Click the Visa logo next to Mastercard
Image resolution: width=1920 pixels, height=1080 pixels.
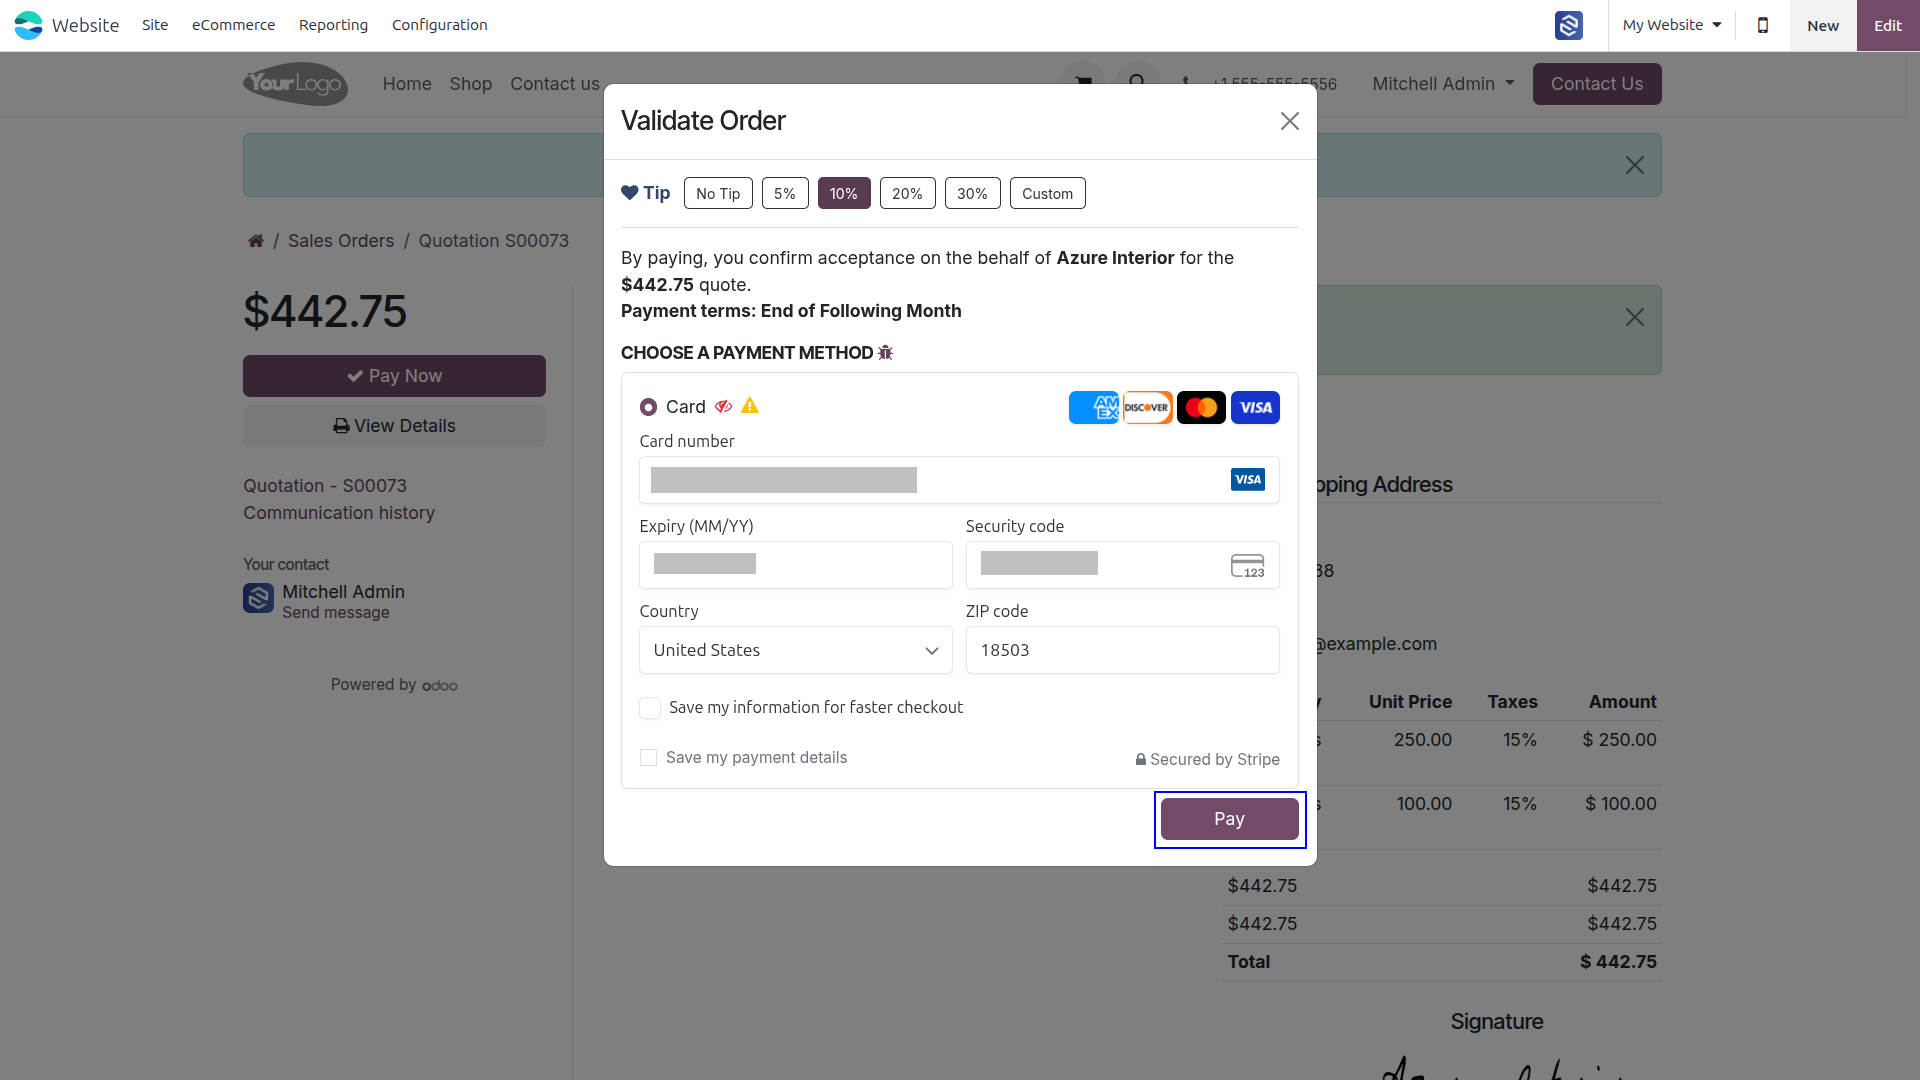[x=1255, y=408]
